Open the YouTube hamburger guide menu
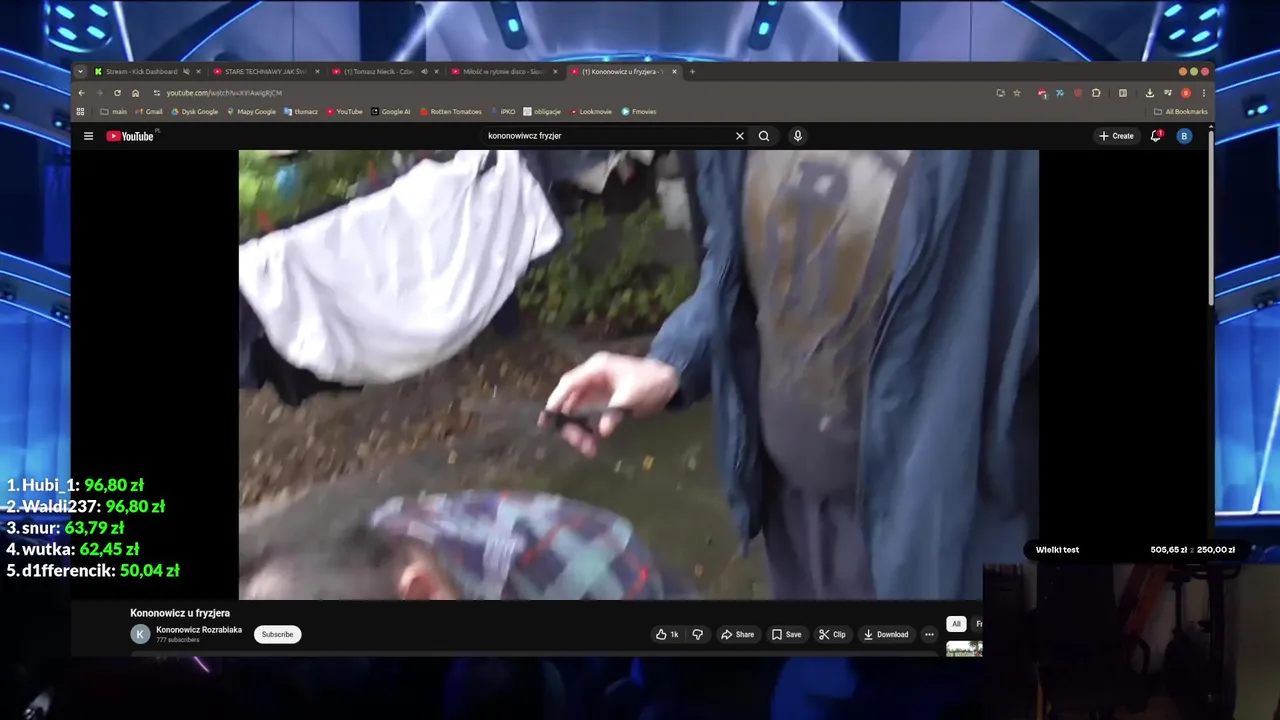The height and width of the screenshot is (720, 1280). tap(88, 136)
